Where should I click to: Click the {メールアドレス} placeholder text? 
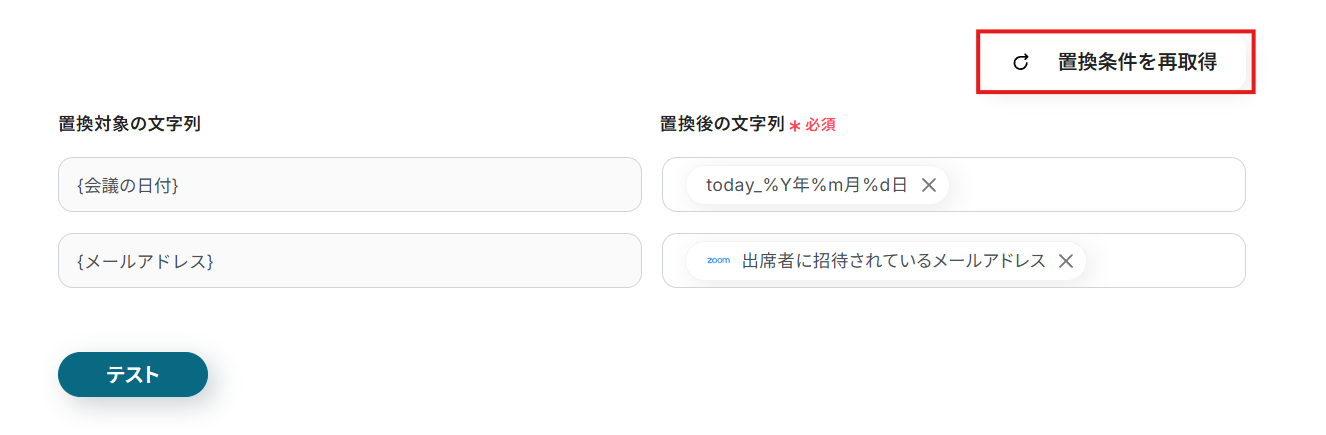tap(145, 261)
